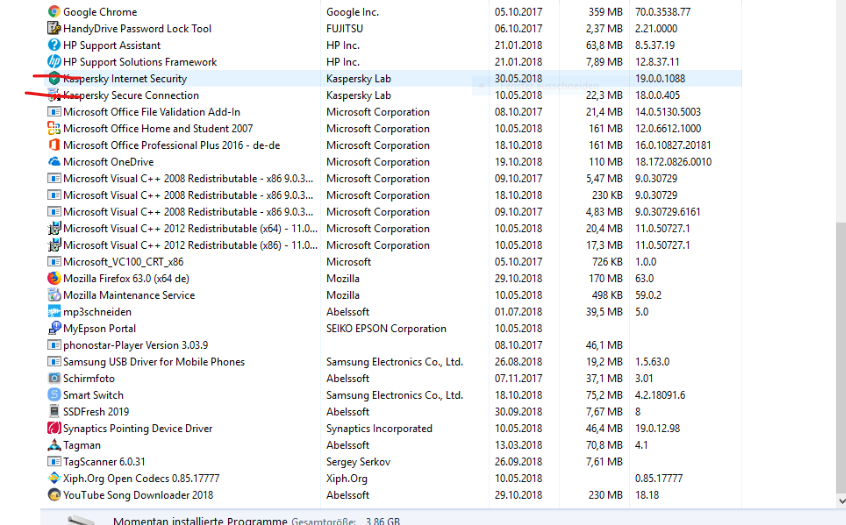
Task: Select the Smart Switch program name
Action: tap(93, 395)
